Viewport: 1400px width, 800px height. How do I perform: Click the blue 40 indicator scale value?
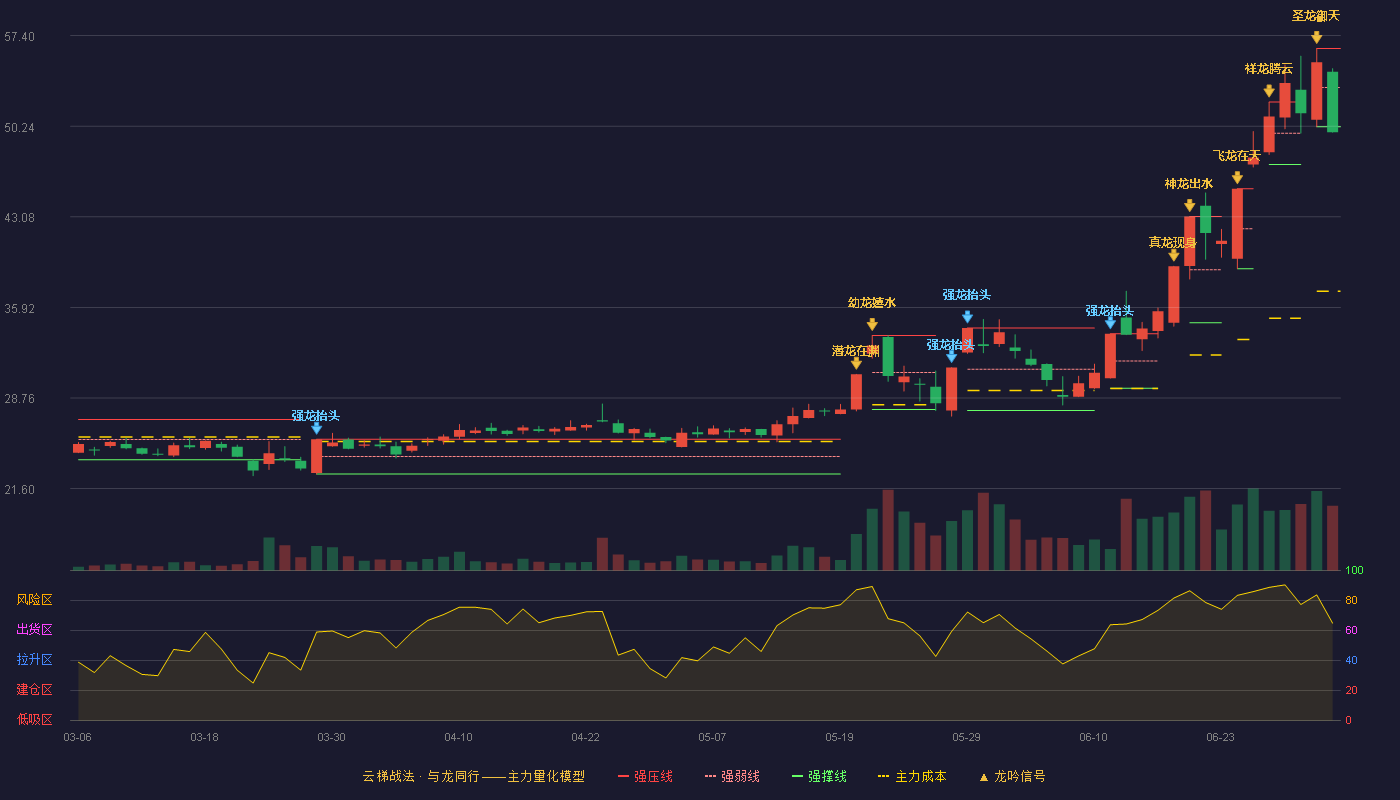1351,660
